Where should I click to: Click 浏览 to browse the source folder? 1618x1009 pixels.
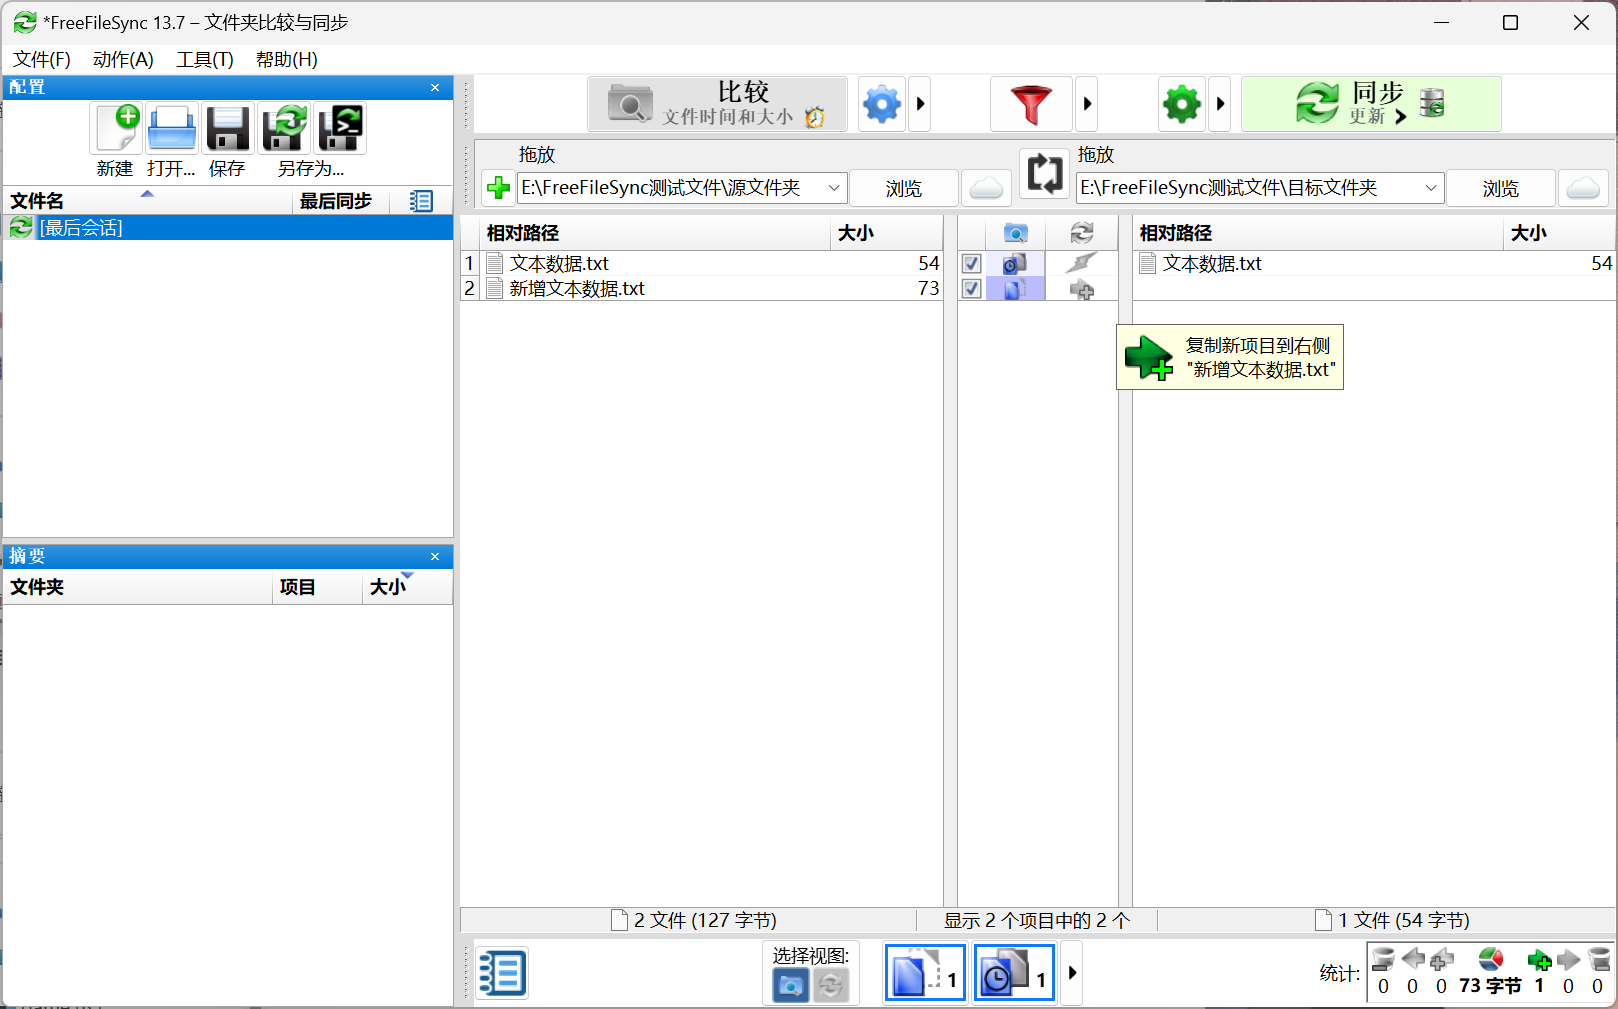pos(904,188)
